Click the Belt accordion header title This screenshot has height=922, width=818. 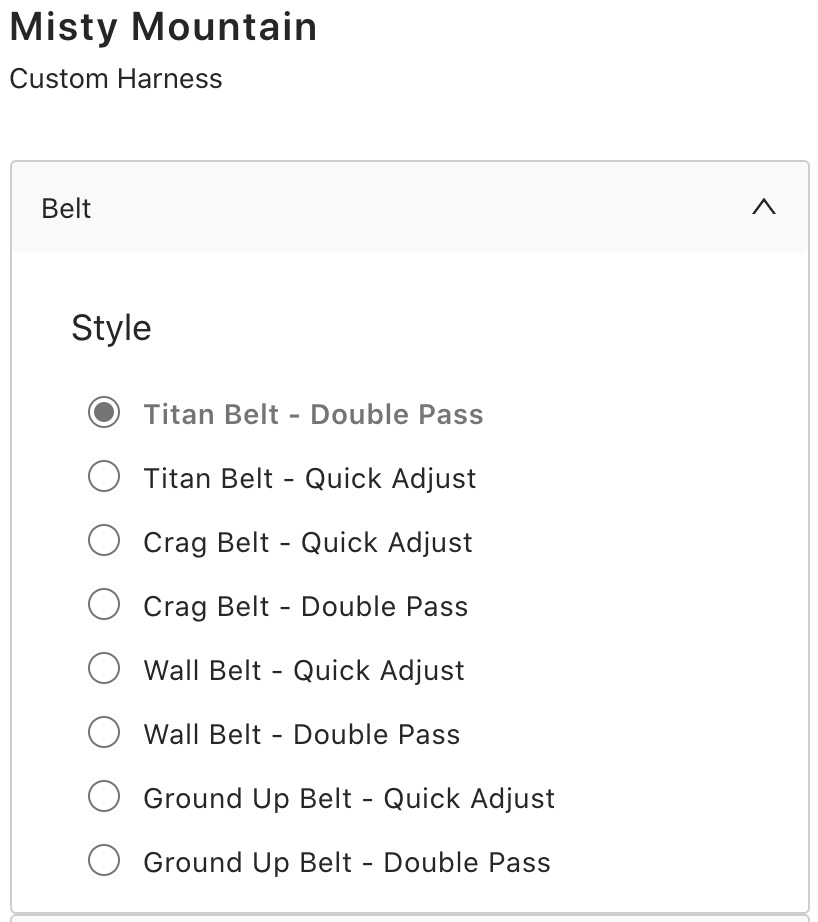67,208
